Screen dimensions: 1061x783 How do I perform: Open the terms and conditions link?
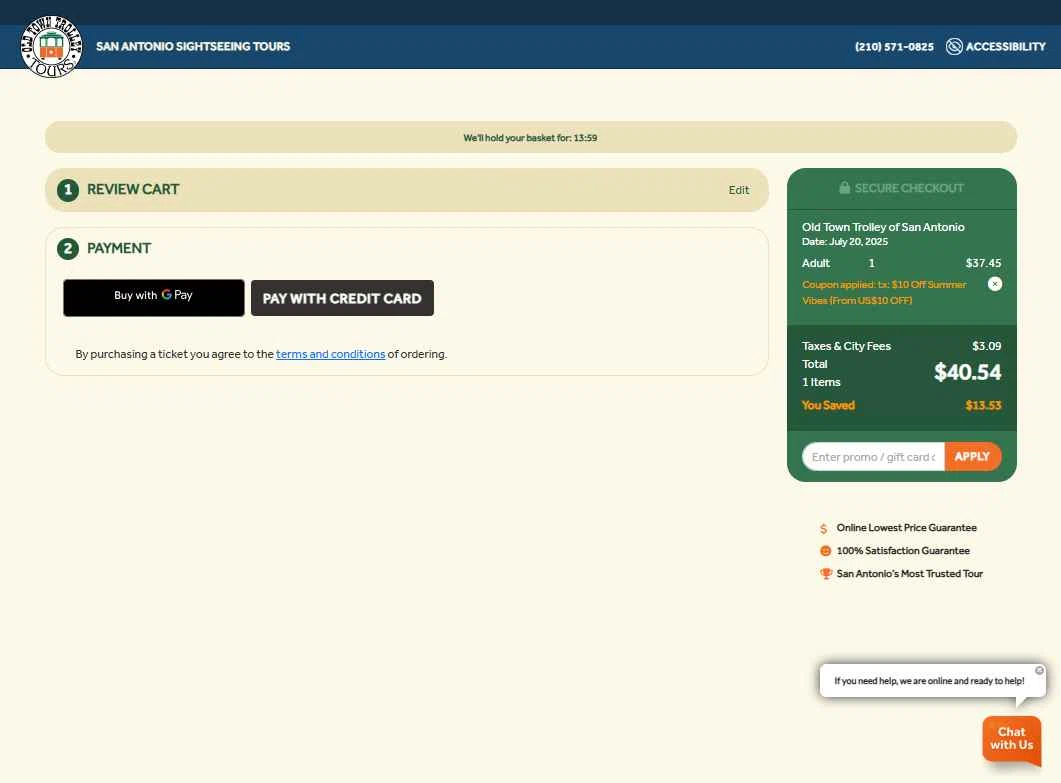pos(330,354)
